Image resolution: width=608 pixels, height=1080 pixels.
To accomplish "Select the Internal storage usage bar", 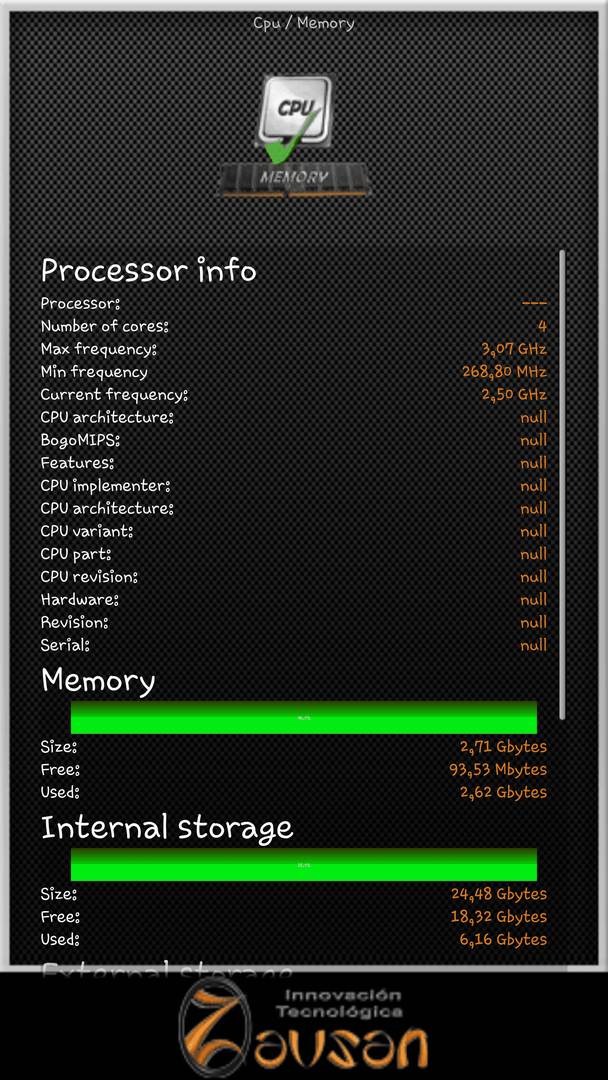I will 304,864.
